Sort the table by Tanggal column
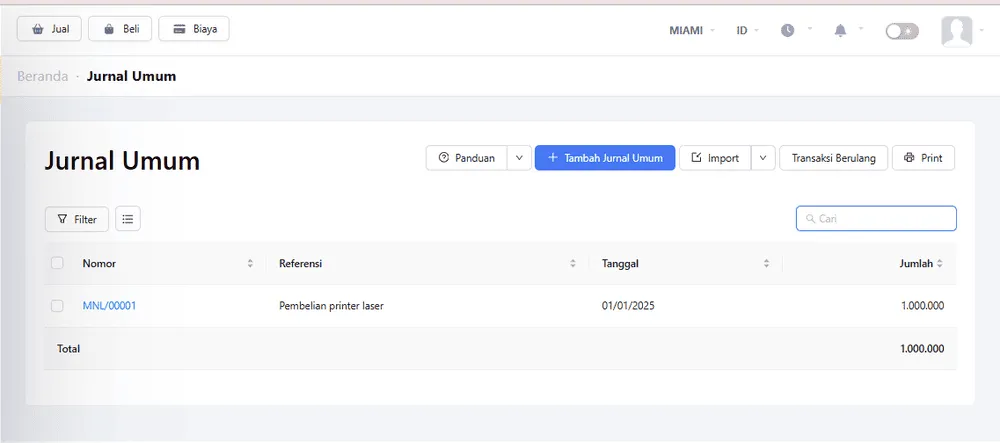 [x=766, y=264]
